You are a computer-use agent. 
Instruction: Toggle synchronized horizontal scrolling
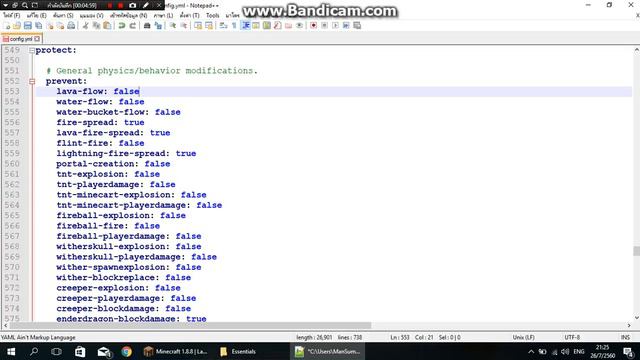pyautogui.click(x=209, y=26)
